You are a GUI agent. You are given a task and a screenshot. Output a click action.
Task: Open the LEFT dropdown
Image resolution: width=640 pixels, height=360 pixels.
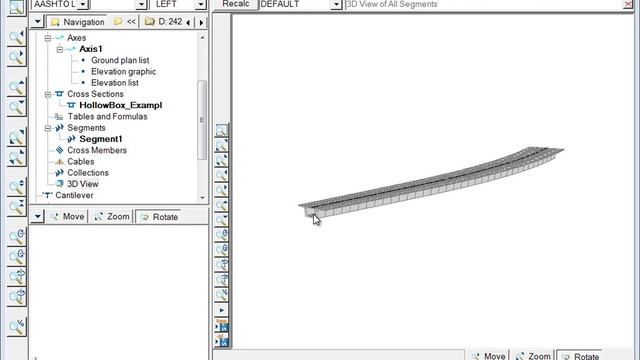[x=200, y=4]
